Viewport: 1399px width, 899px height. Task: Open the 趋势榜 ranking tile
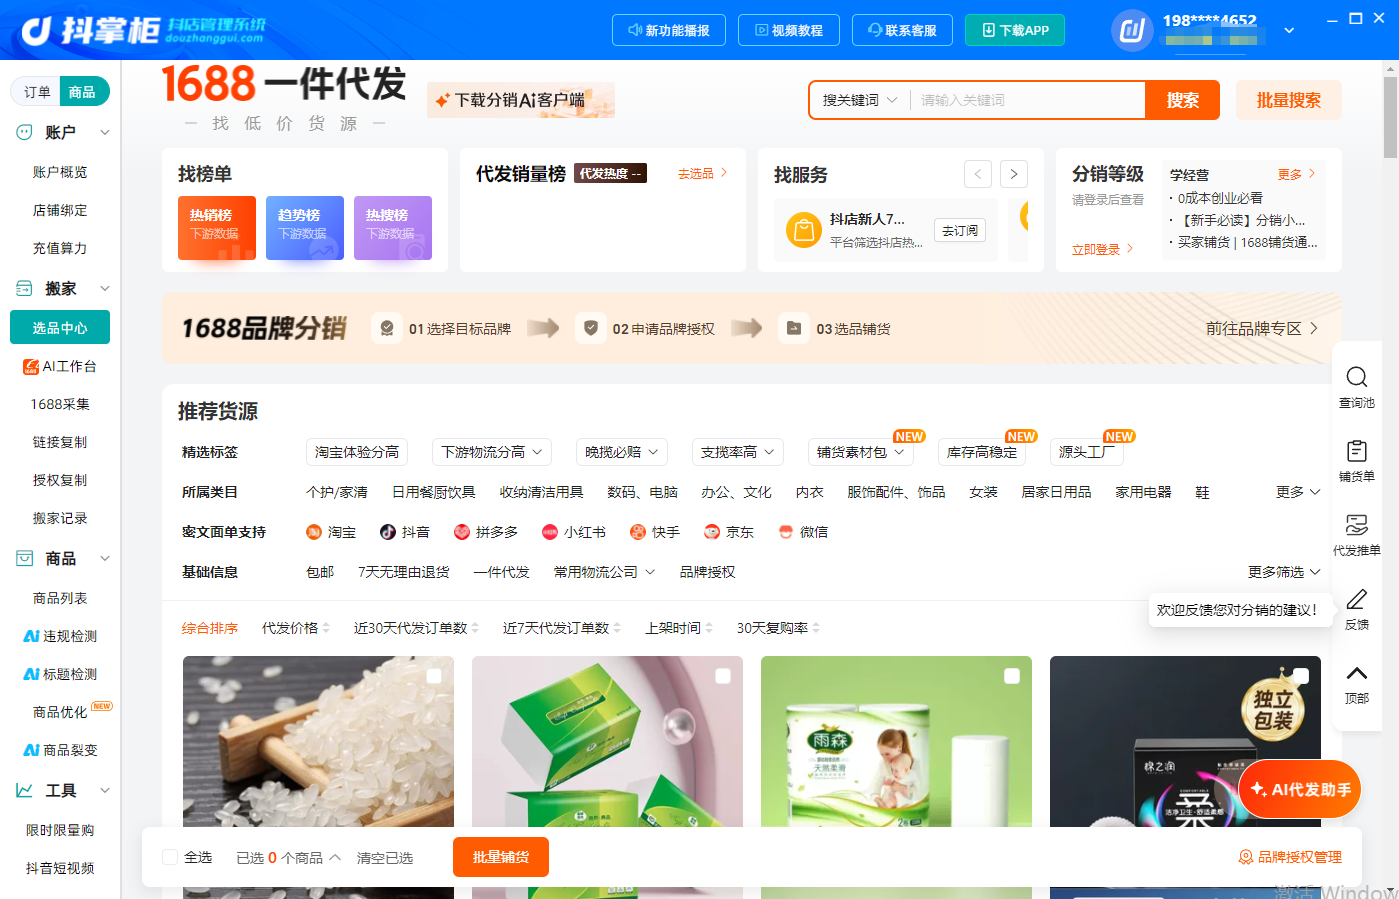pyautogui.click(x=305, y=228)
